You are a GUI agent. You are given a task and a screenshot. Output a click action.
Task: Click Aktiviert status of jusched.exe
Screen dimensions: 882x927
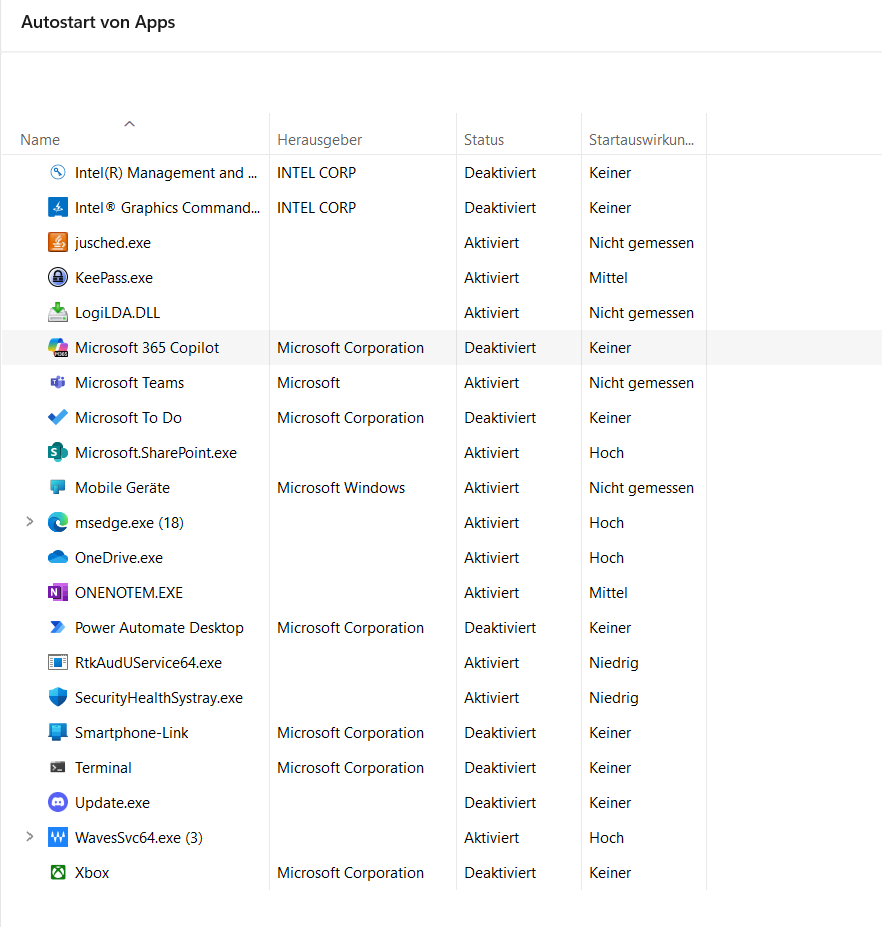click(491, 243)
